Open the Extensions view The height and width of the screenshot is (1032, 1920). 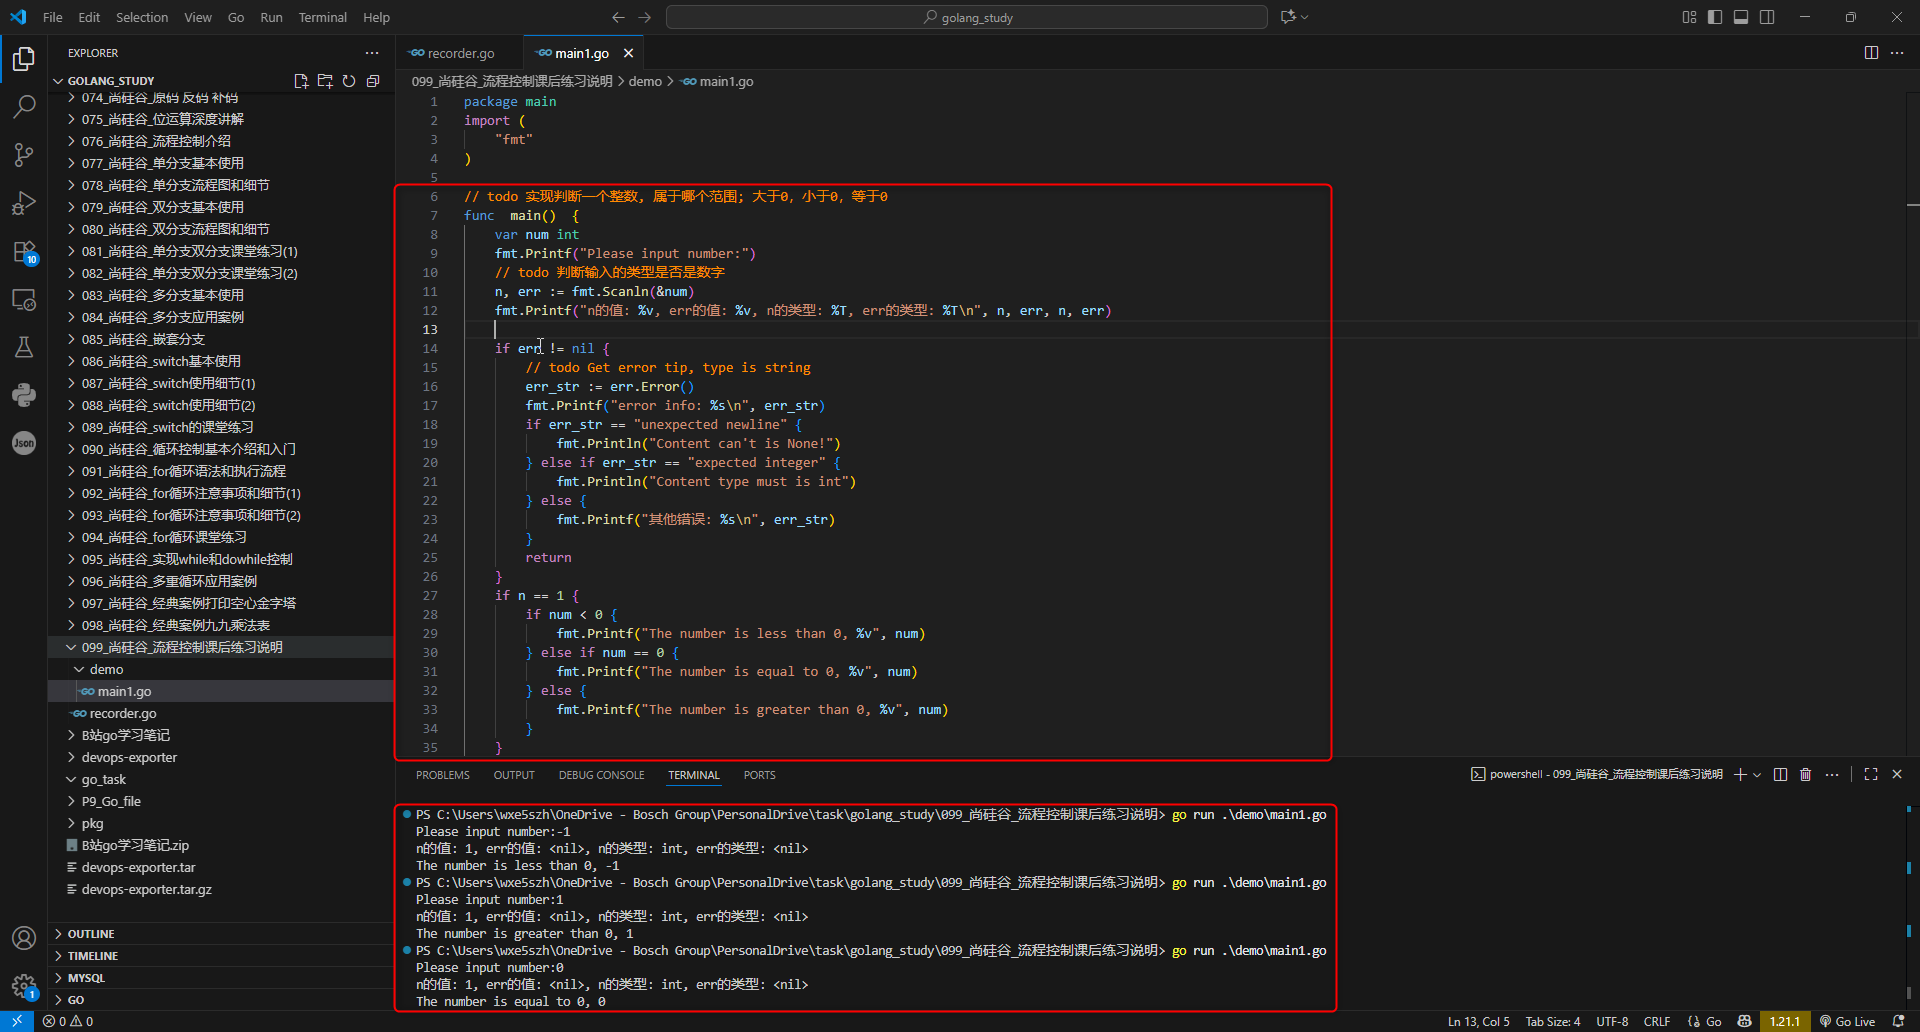(x=24, y=251)
